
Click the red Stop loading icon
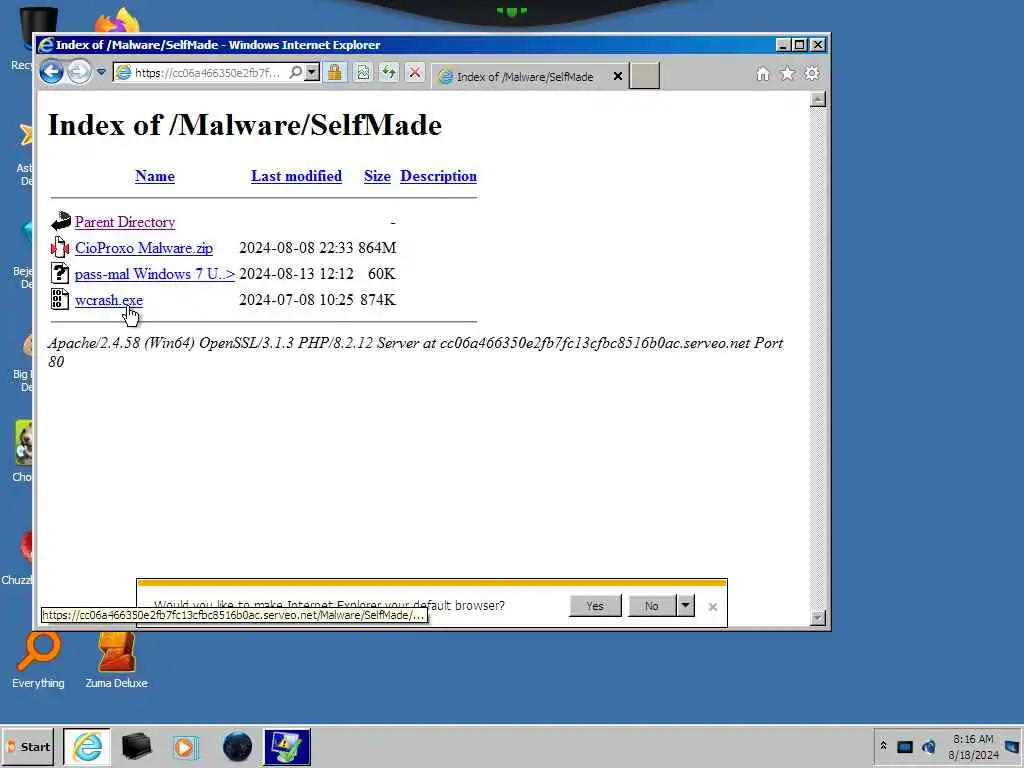(415, 72)
